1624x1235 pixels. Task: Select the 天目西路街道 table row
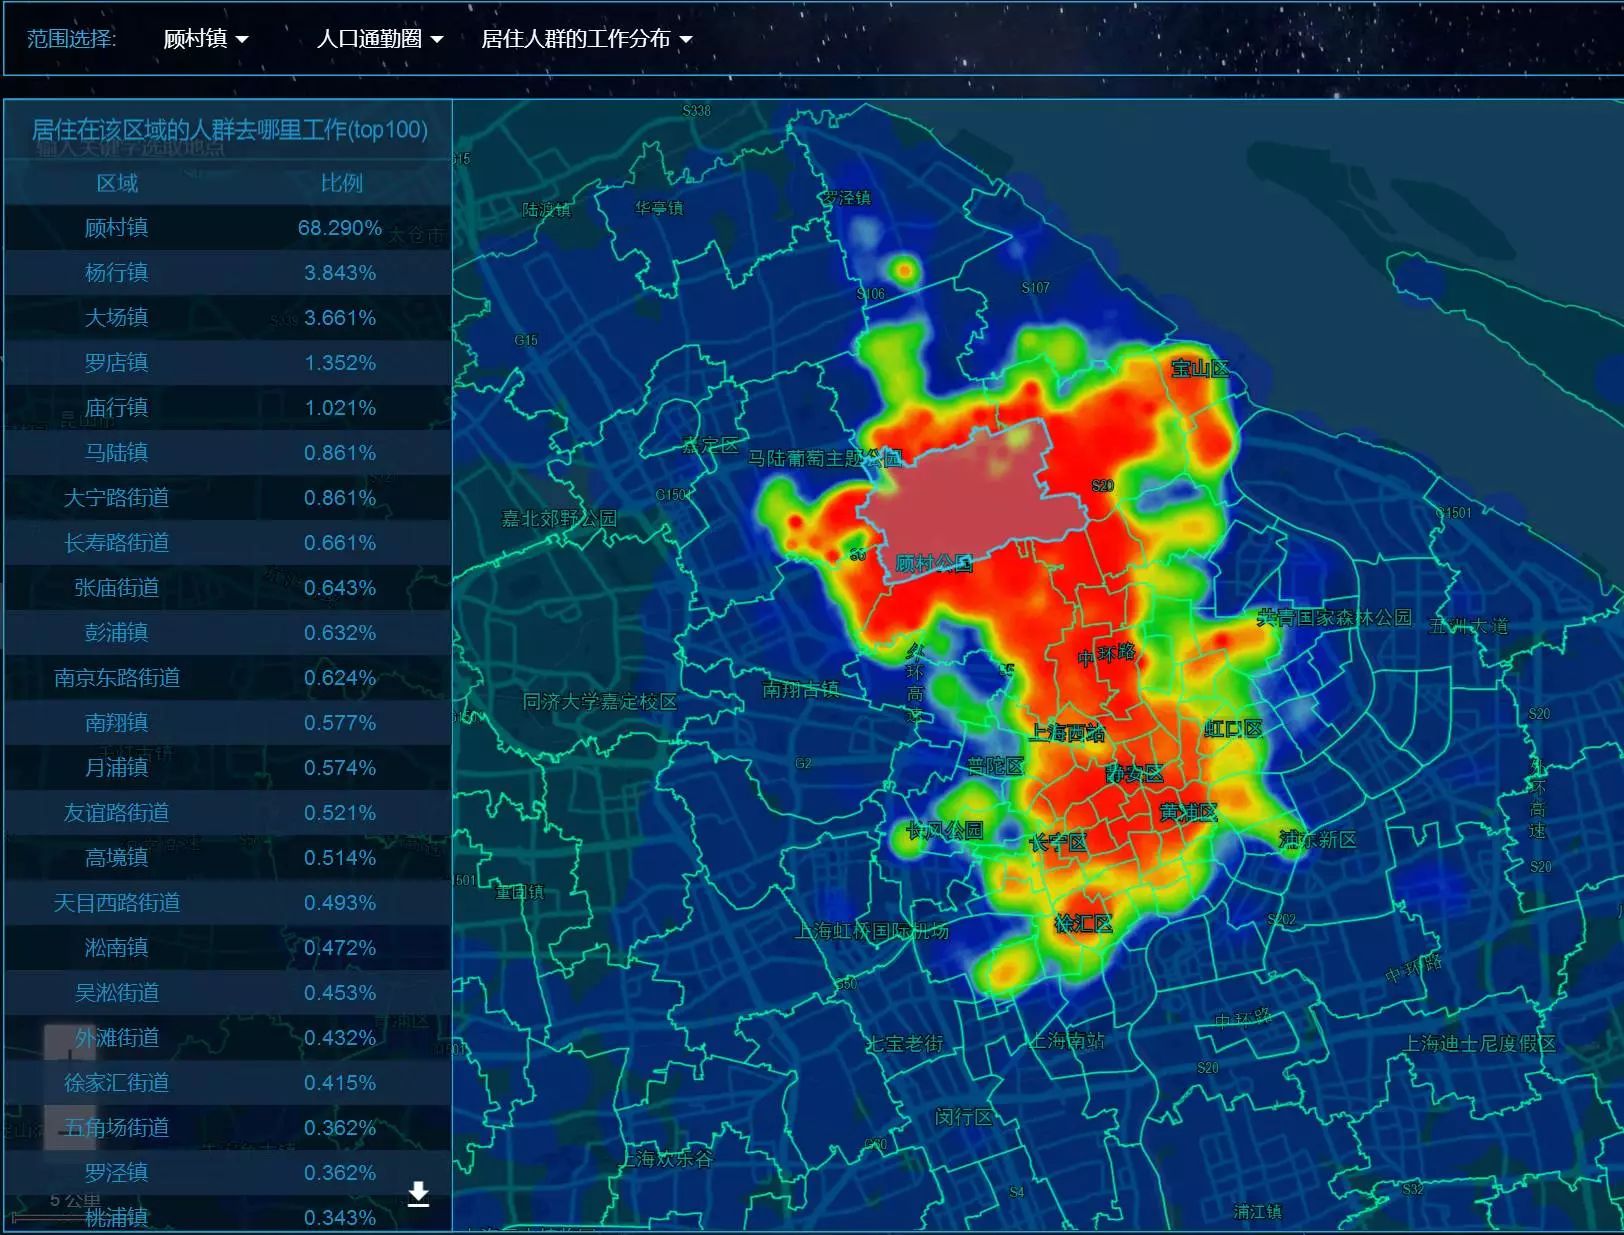(228, 903)
